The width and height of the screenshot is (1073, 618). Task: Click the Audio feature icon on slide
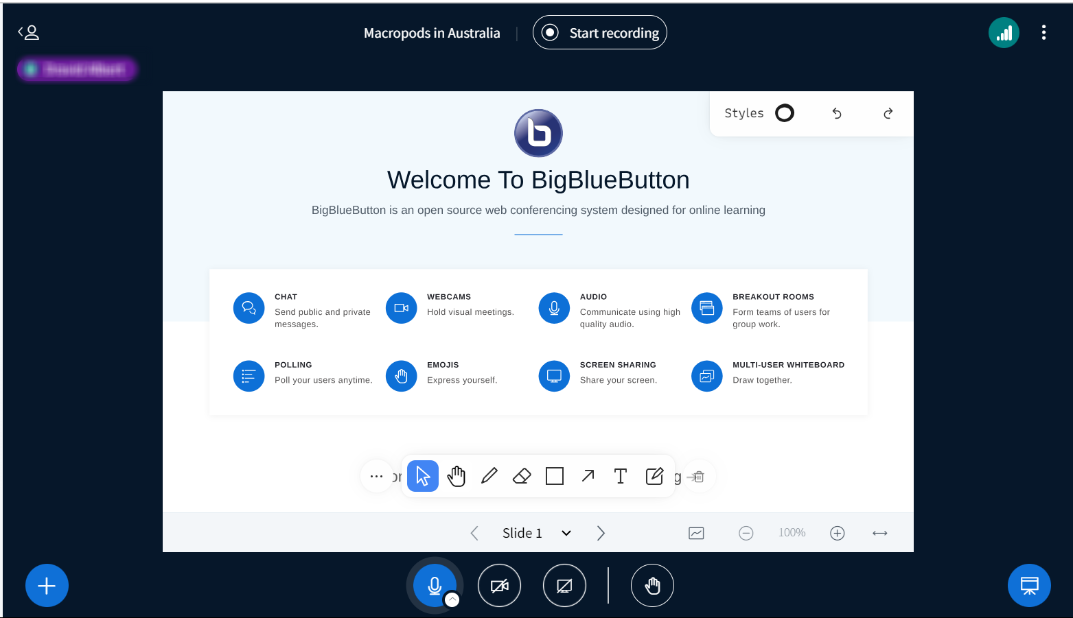tap(554, 308)
